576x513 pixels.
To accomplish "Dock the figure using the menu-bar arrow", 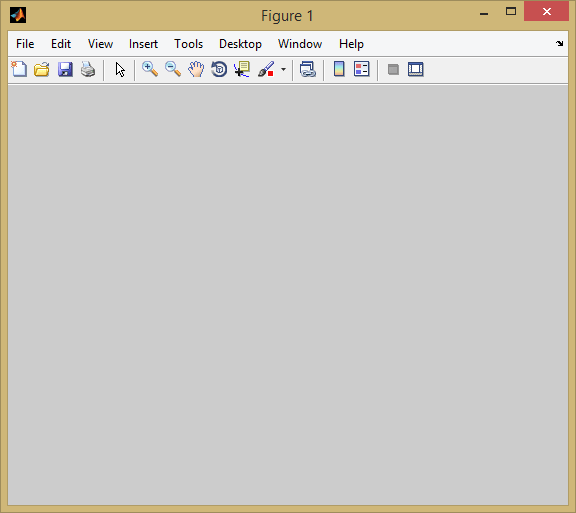I will (x=559, y=43).
